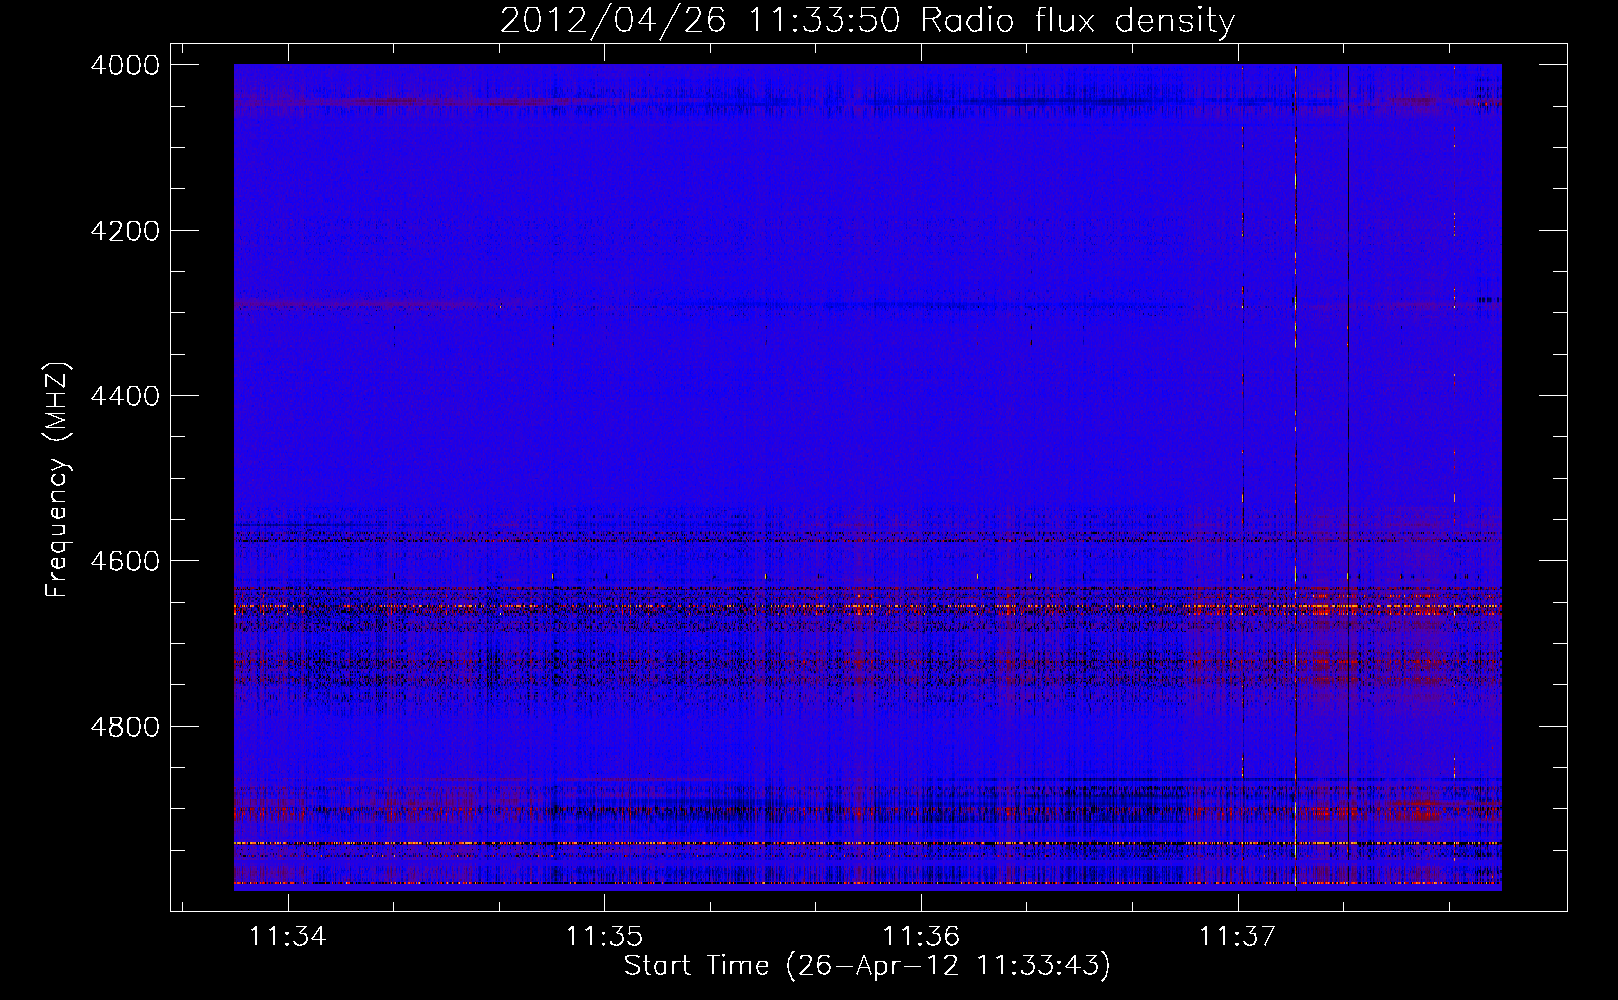Click the 4000 frequency tick label
The height and width of the screenshot is (1000, 1618).
tap(125, 65)
